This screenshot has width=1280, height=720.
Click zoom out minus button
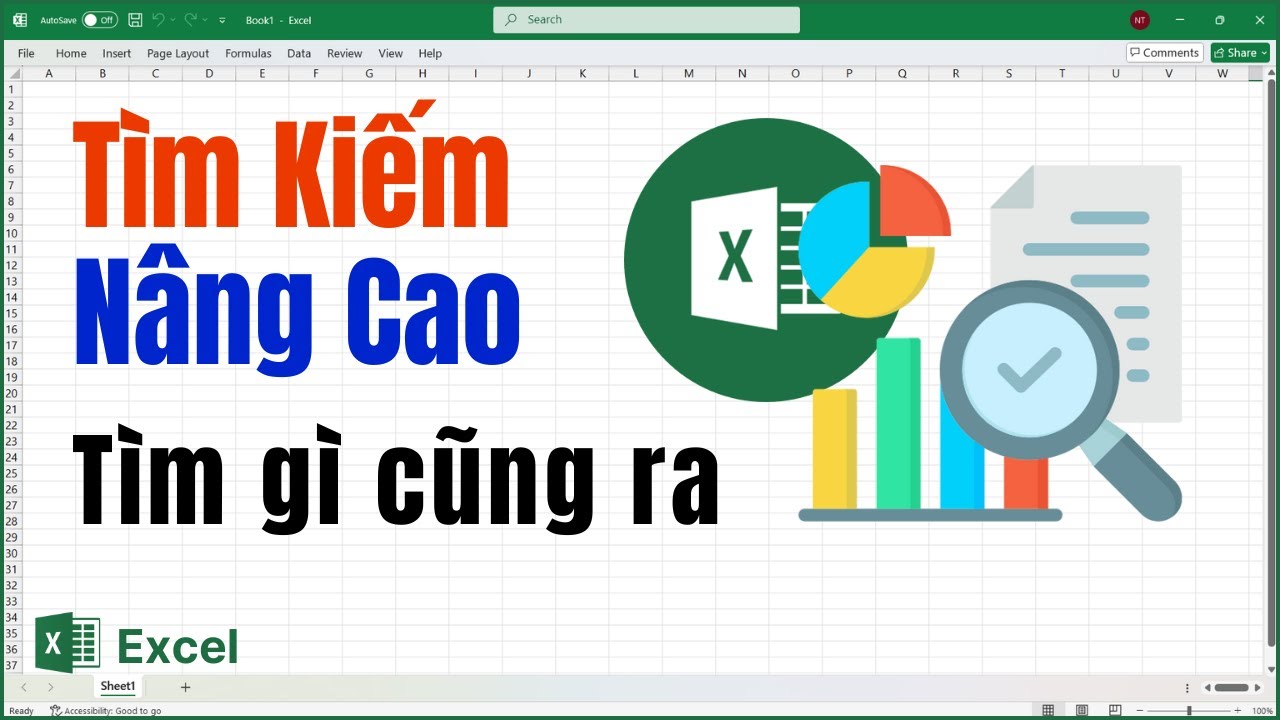coord(1142,711)
